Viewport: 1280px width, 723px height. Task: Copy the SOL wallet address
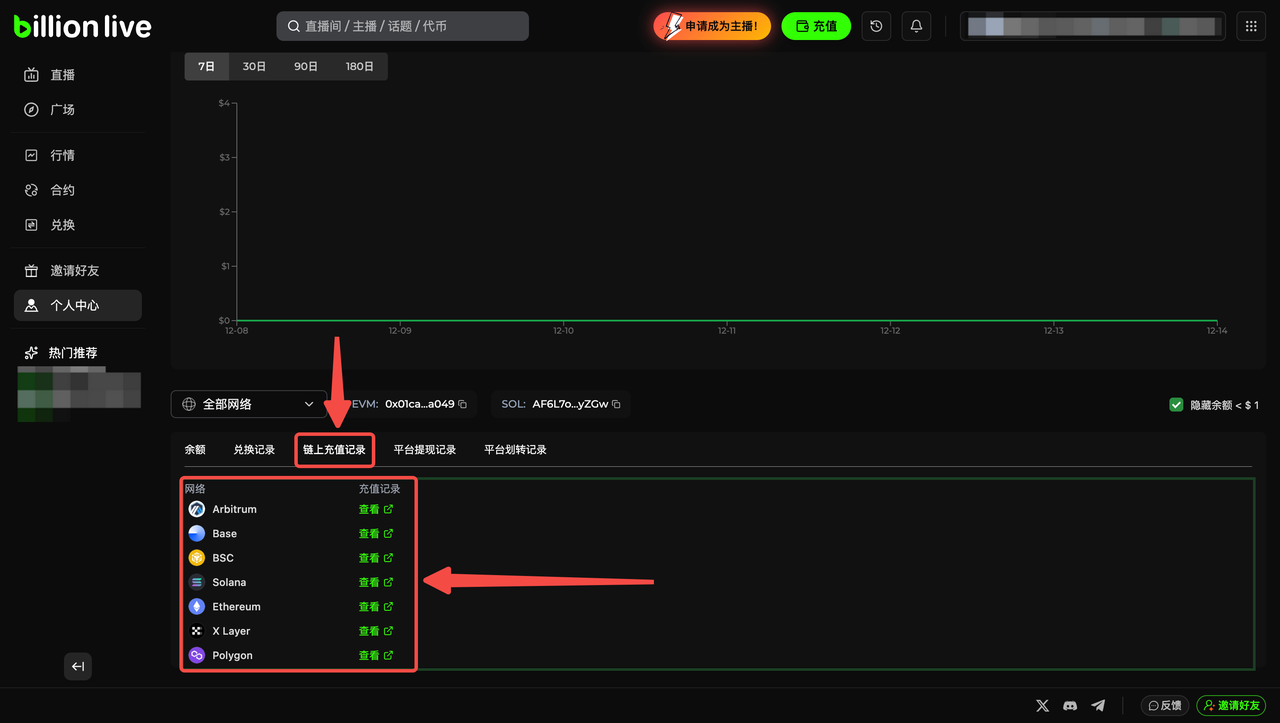click(x=616, y=404)
